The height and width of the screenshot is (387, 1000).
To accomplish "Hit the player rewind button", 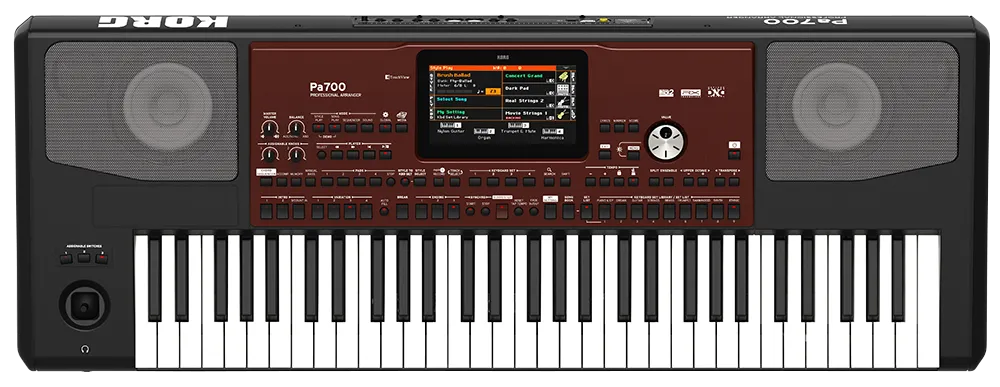I will (337, 155).
